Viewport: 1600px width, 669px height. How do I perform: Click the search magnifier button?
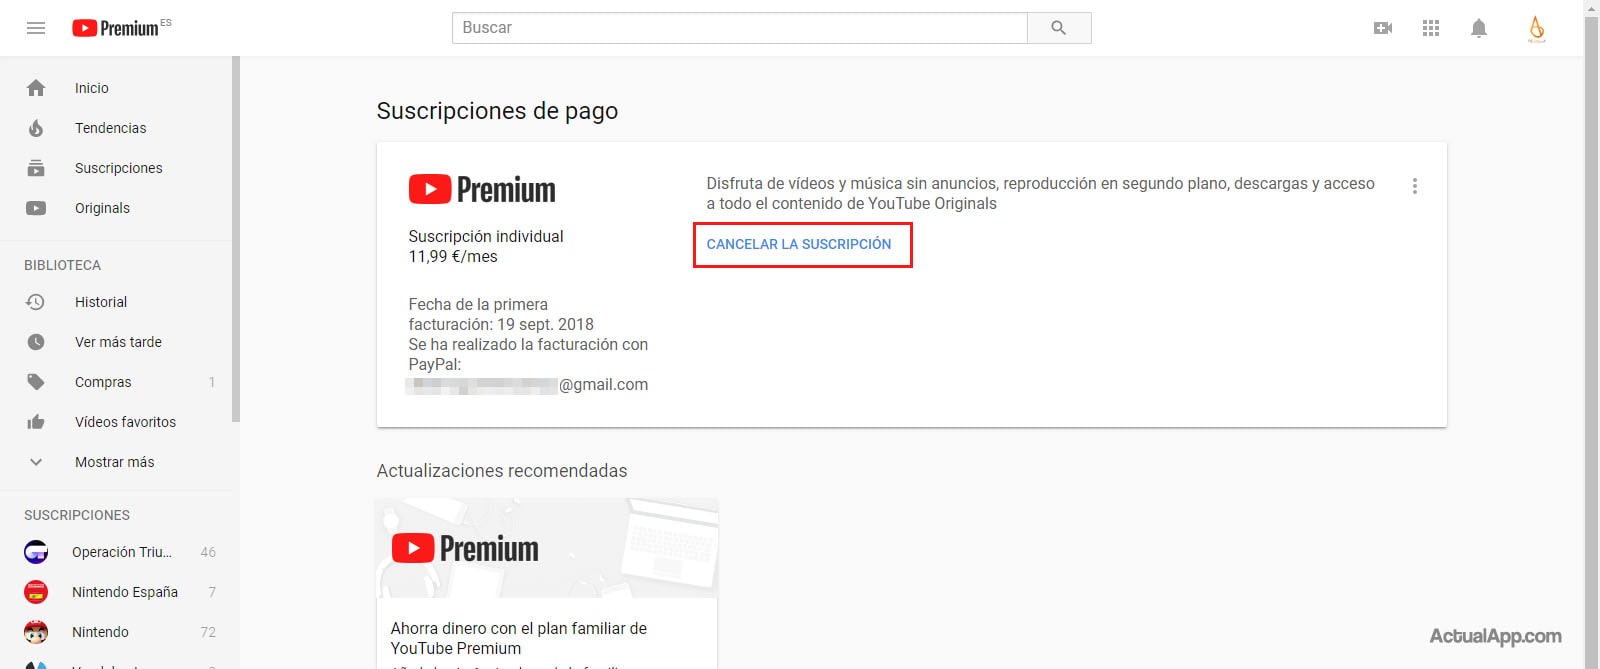[x=1058, y=28]
